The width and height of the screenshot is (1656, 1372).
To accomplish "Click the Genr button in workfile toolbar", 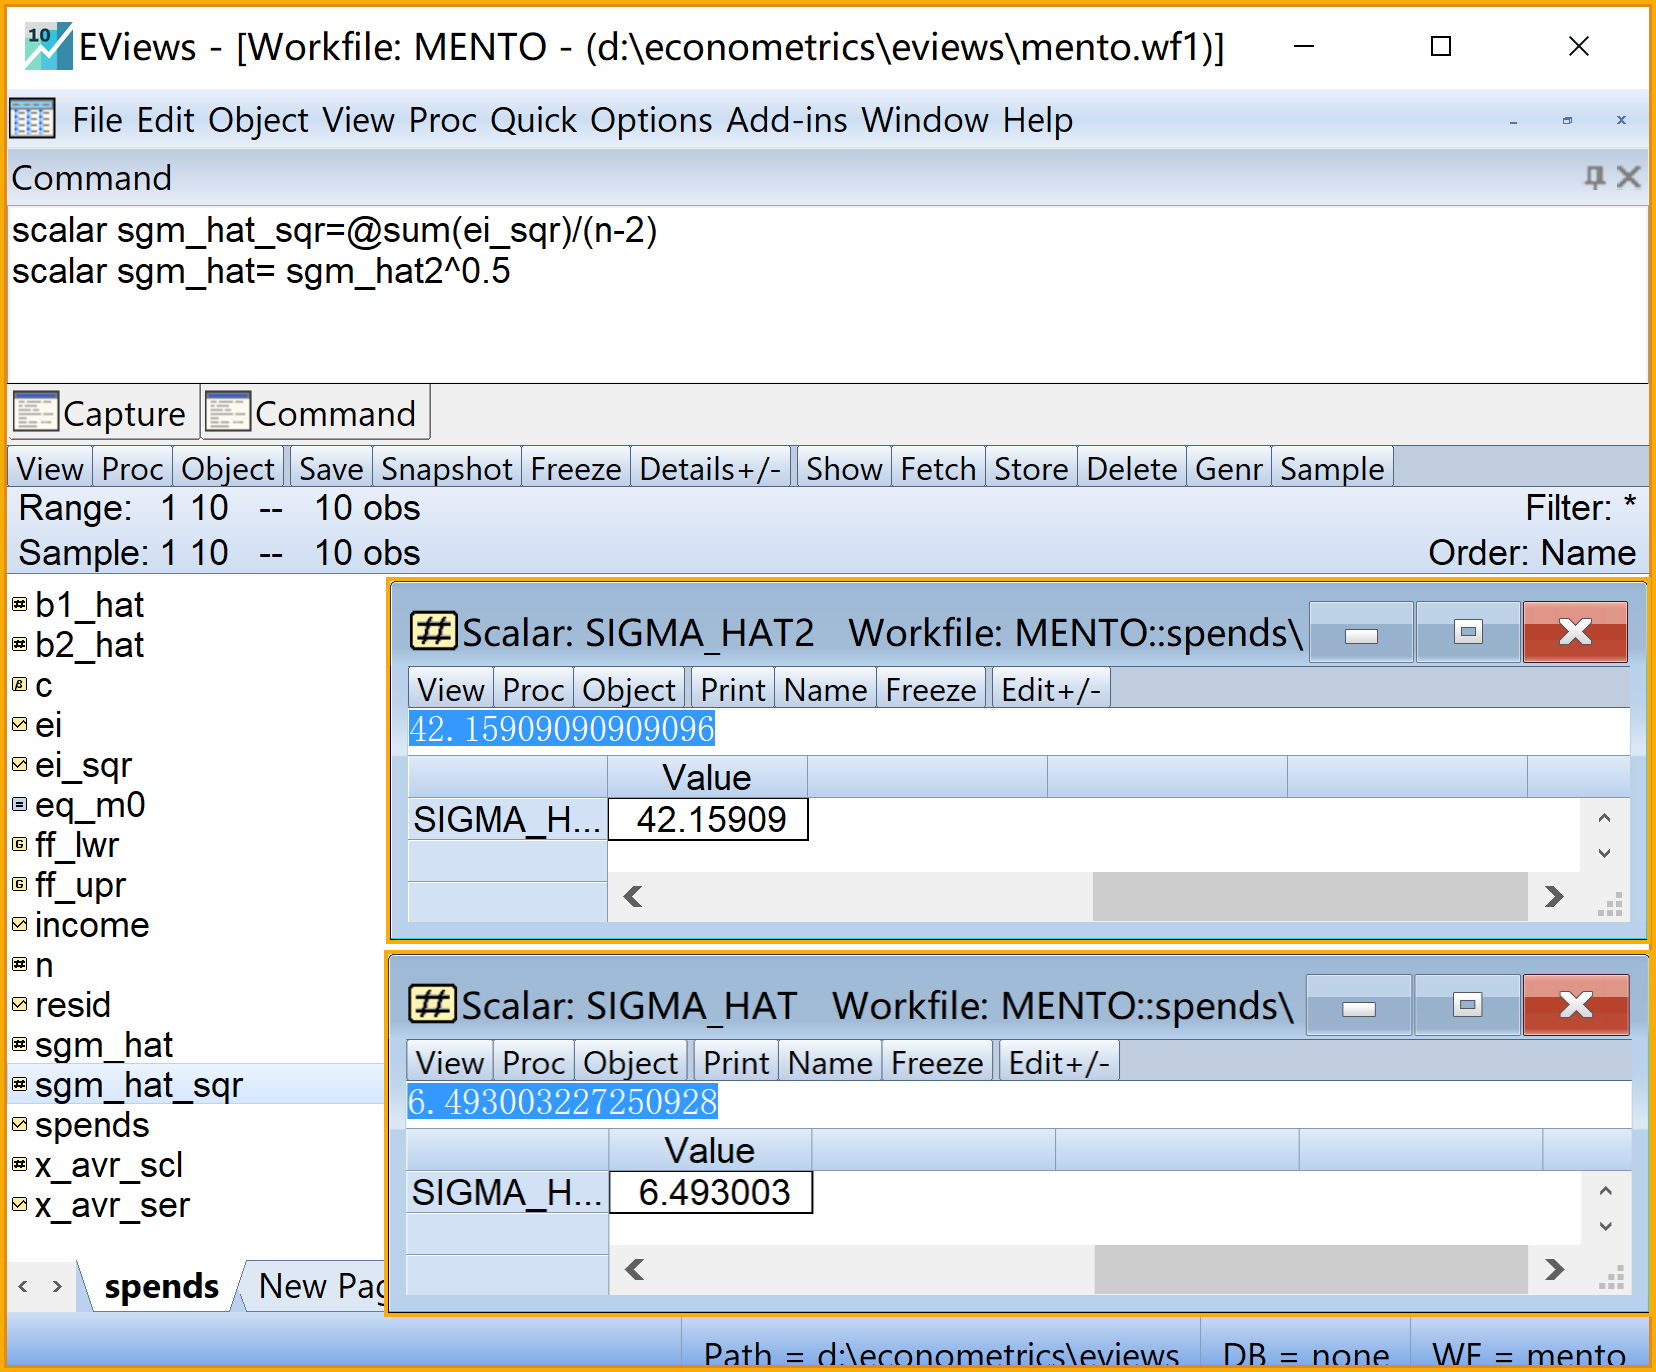I will [x=1228, y=469].
